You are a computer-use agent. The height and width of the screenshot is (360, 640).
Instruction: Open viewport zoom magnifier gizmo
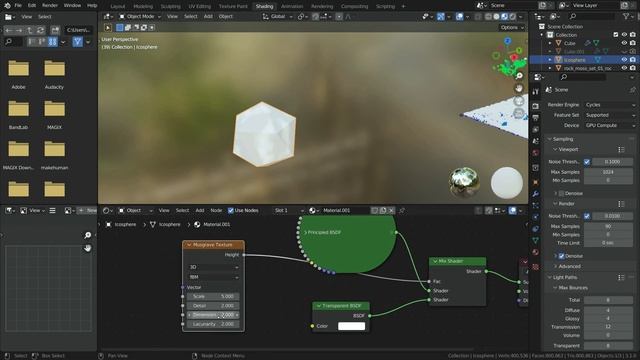click(x=519, y=76)
